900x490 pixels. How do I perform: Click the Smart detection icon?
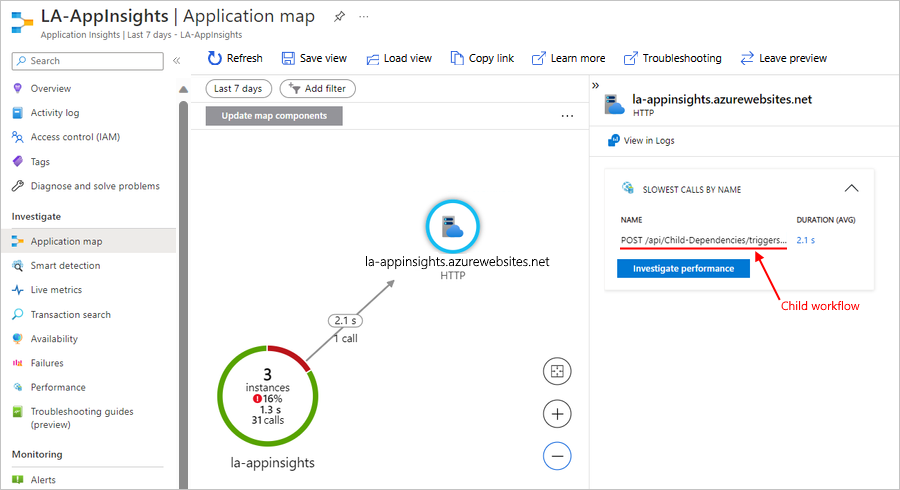tap(18, 266)
